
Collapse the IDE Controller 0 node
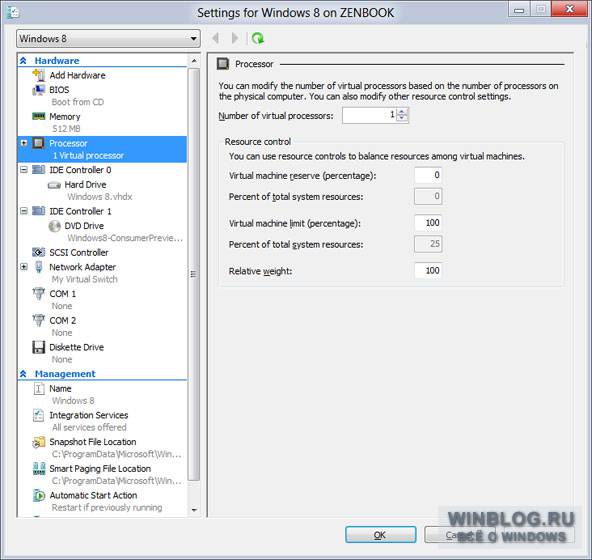coord(24,170)
